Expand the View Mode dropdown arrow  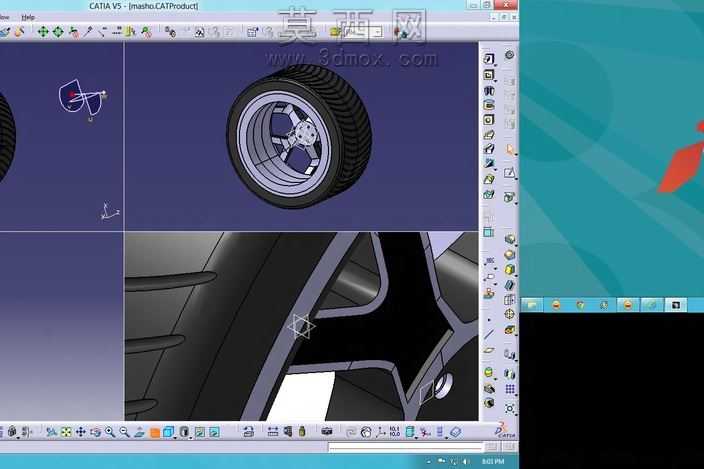[x=190, y=437]
